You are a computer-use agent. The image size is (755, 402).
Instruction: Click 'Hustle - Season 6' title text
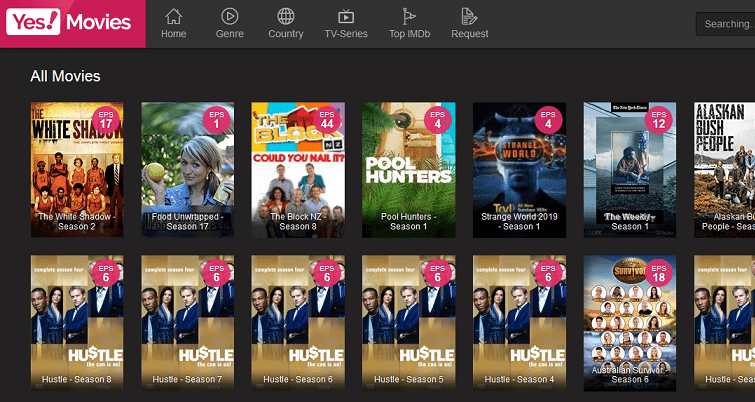298,379
